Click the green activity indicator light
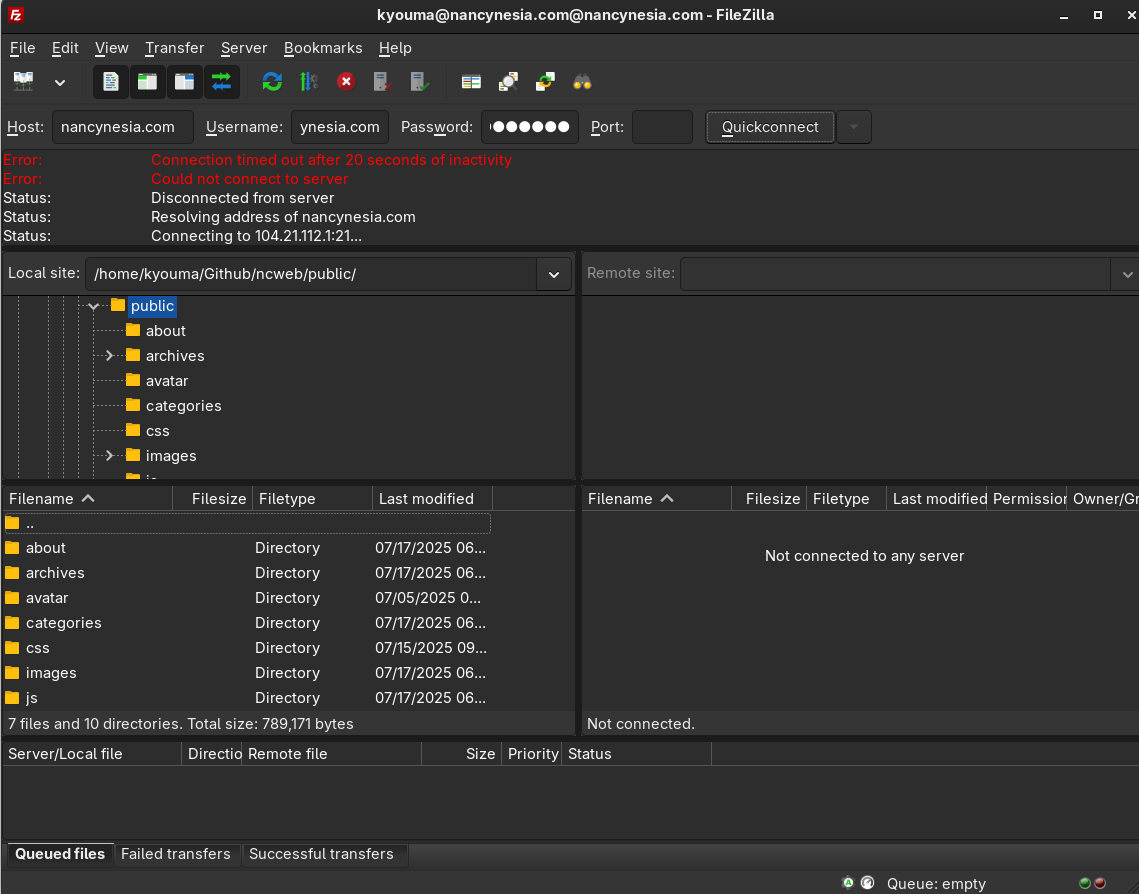This screenshot has width=1139, height=894. 1085,884
